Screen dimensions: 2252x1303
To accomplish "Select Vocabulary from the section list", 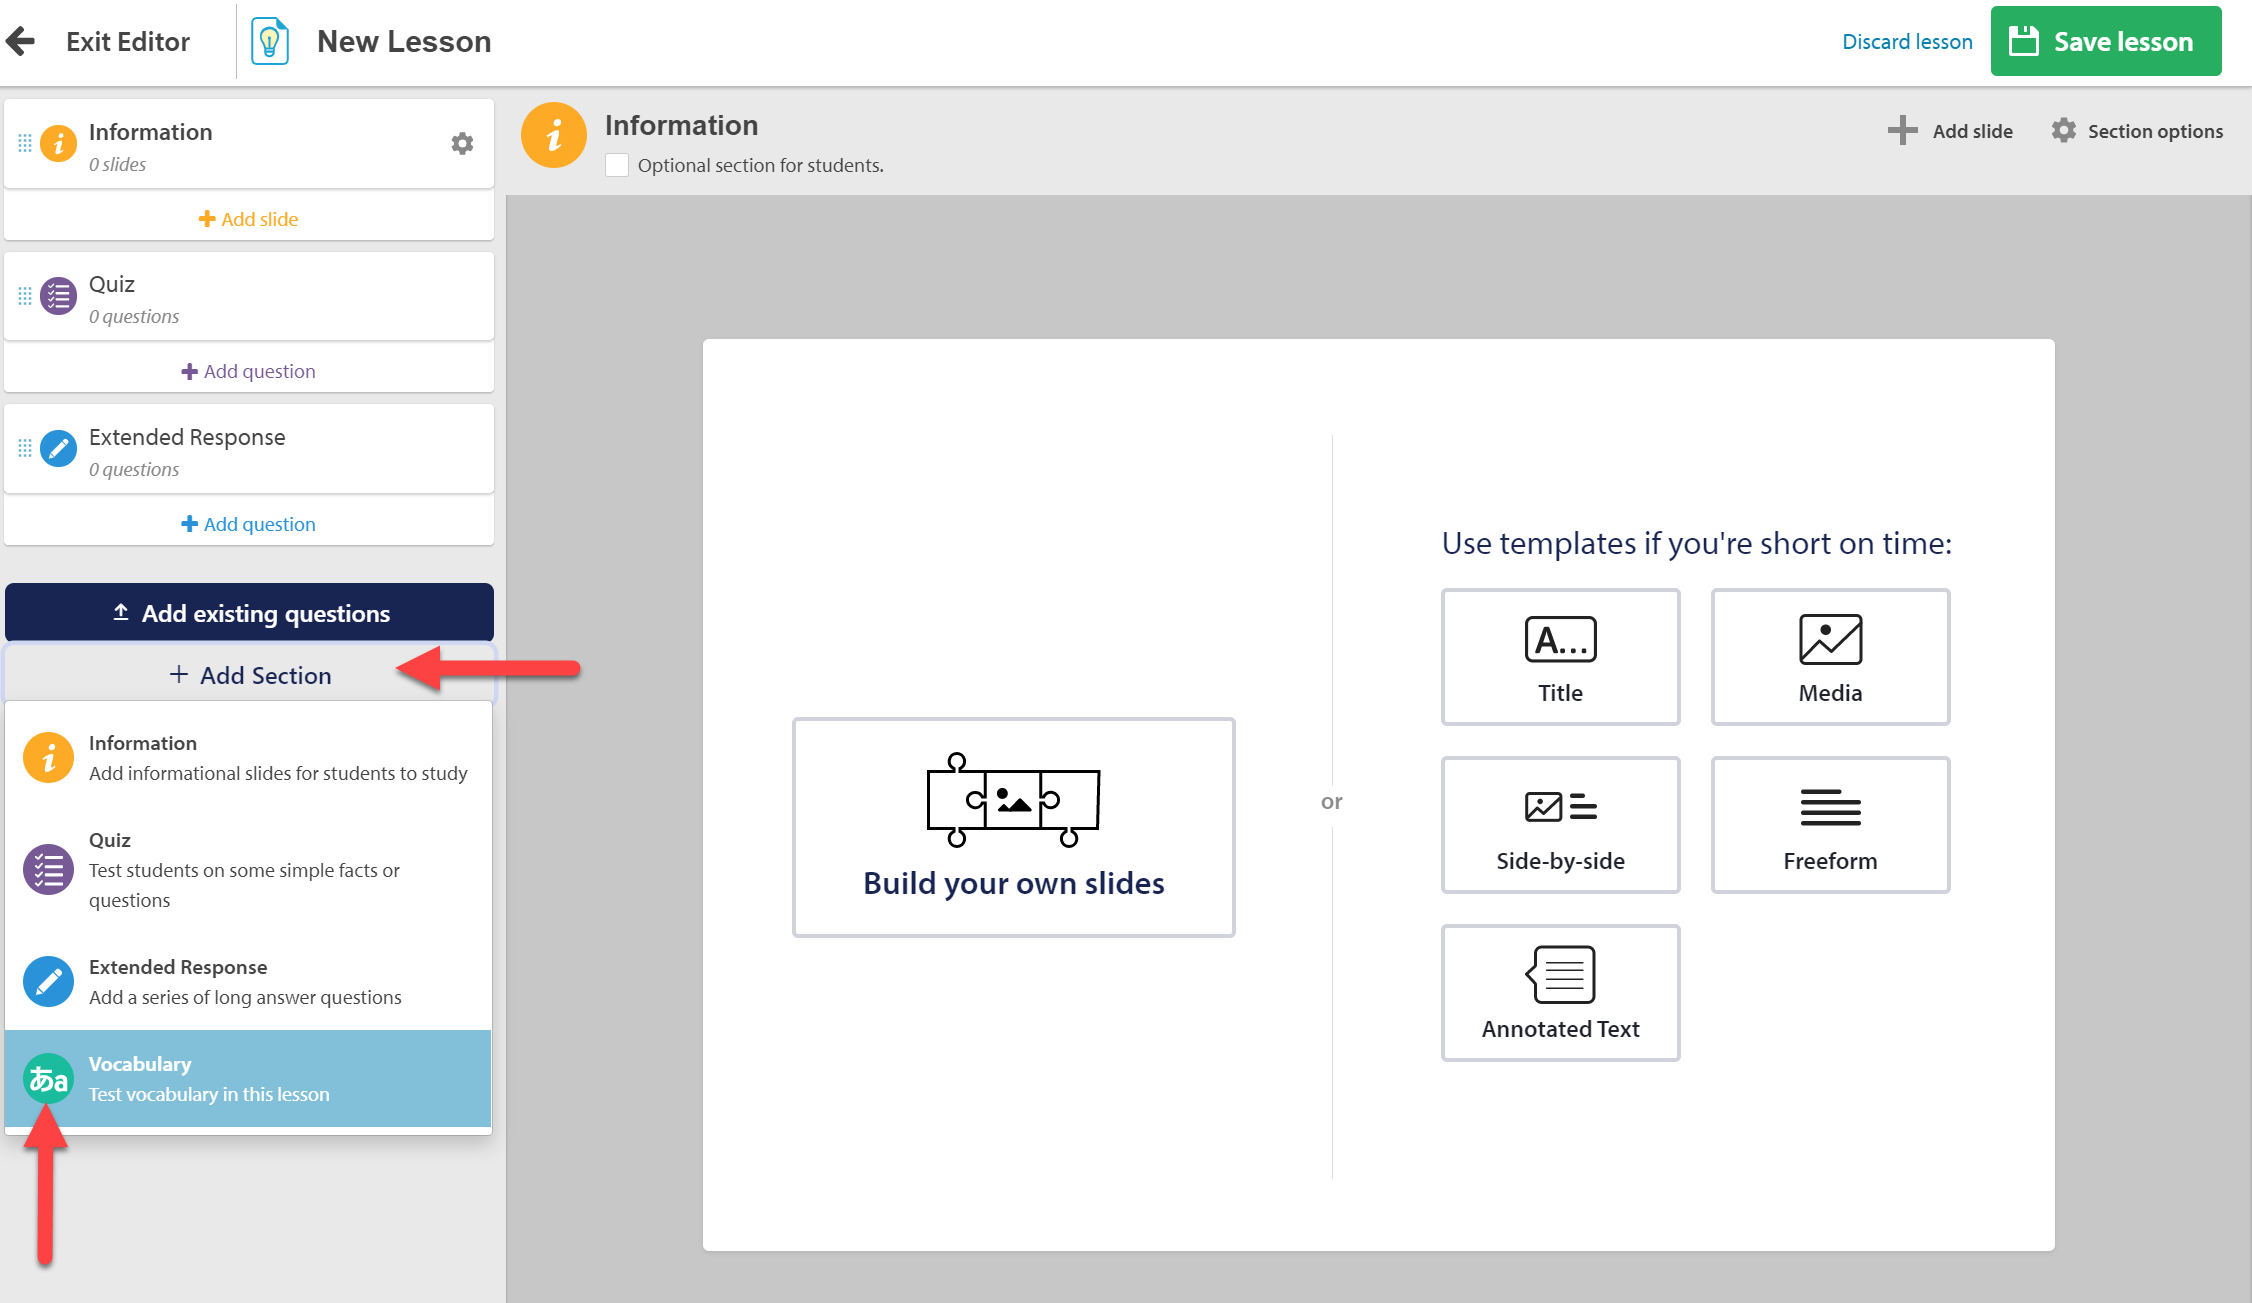I will point(248,1079).
